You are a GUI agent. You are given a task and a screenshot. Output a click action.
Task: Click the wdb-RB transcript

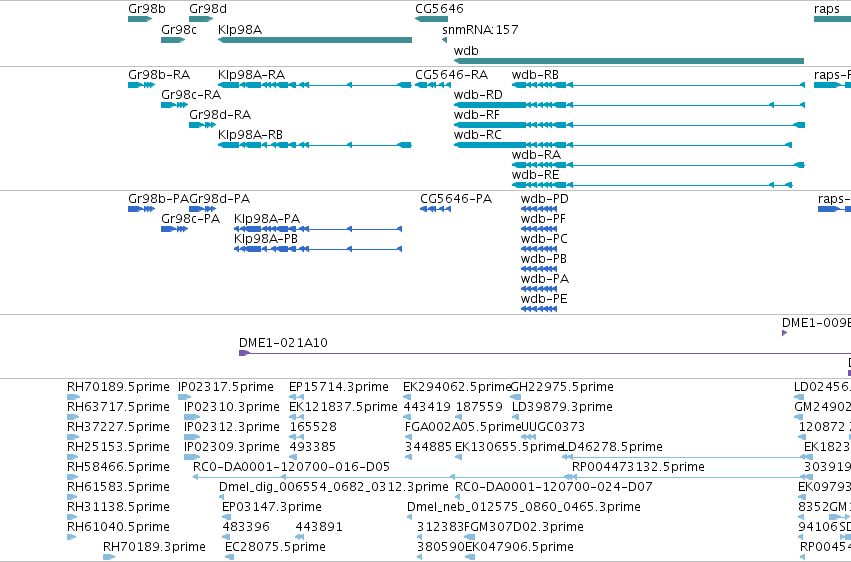pyautogui.click(x=658, y=85)
